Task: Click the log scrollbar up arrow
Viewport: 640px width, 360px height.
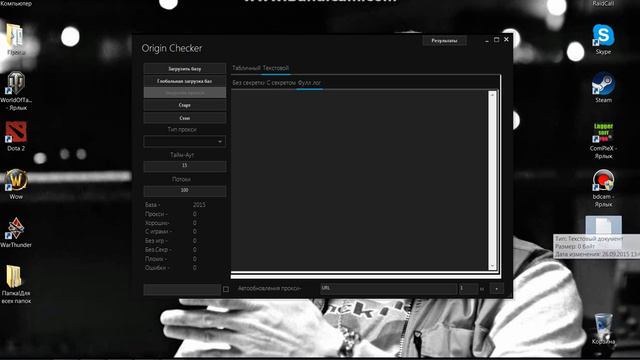Action: click(x=492, y=95)
